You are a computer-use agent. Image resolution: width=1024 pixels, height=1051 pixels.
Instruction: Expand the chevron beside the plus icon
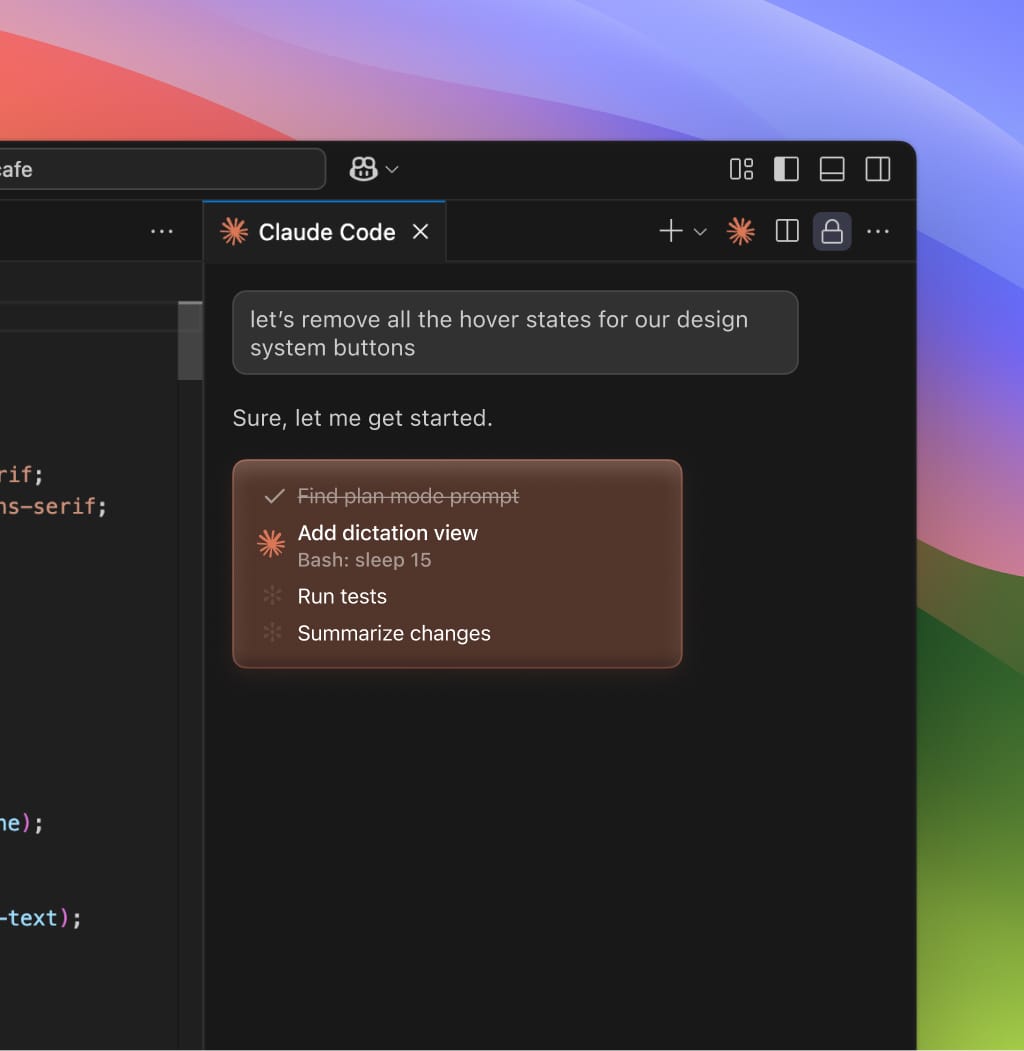pyautogui.click(x=700, y=232)
